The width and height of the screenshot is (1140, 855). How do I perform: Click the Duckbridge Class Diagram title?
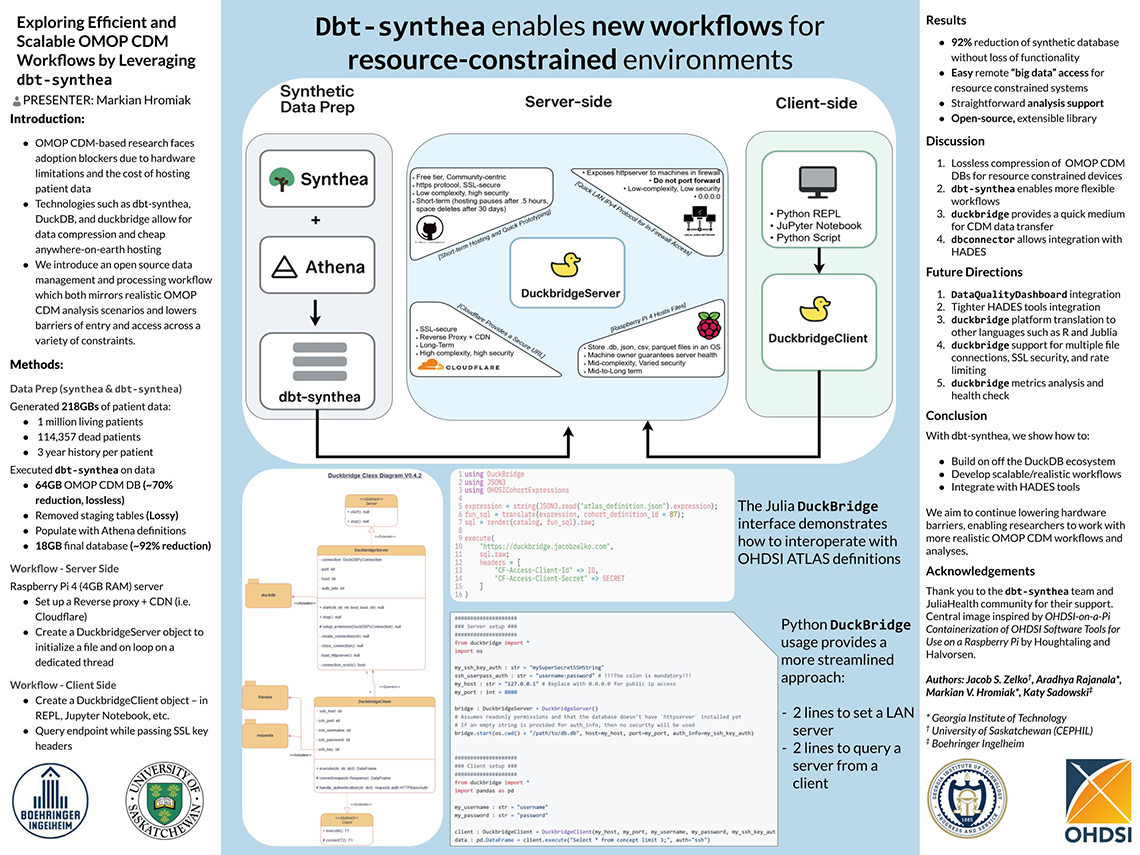pos(376,476)
